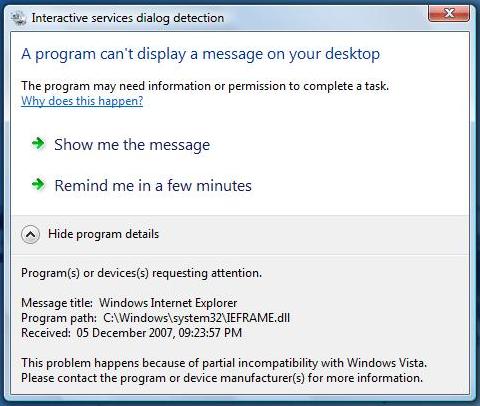Image resolution: width=480 pixels, height=406 pixels.
Task: Click the heading A program can't display a message
Action: click(201, 54)
